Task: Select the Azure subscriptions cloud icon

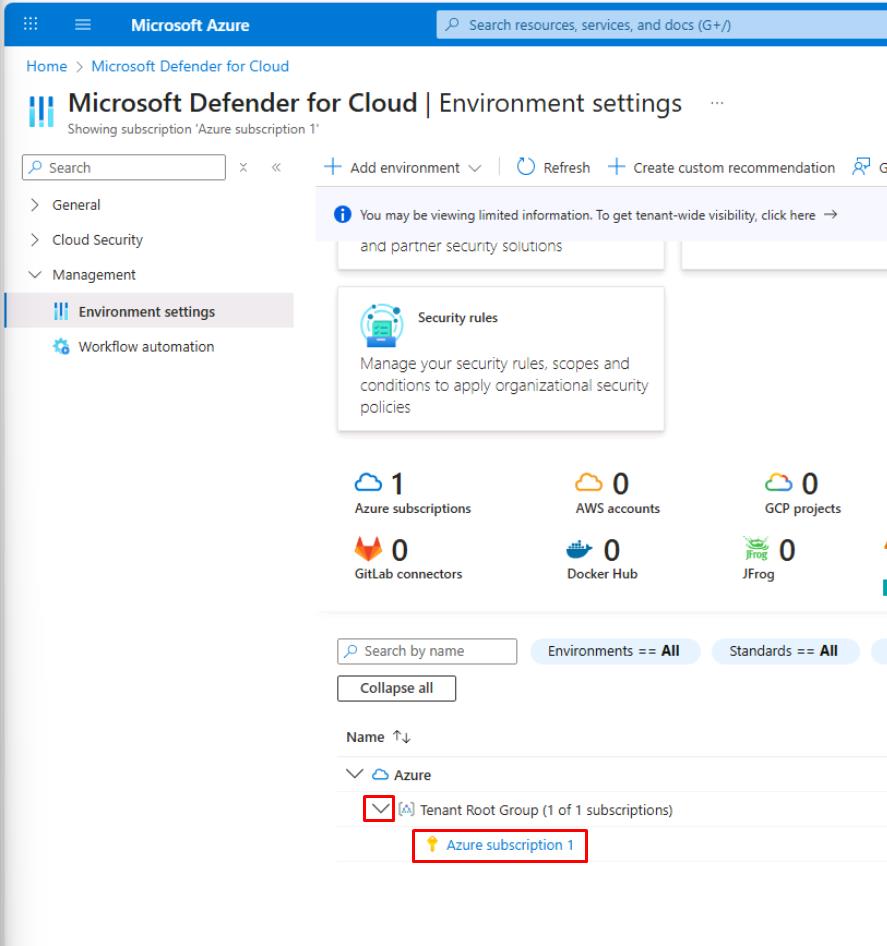Action: [x=367, y=484]
